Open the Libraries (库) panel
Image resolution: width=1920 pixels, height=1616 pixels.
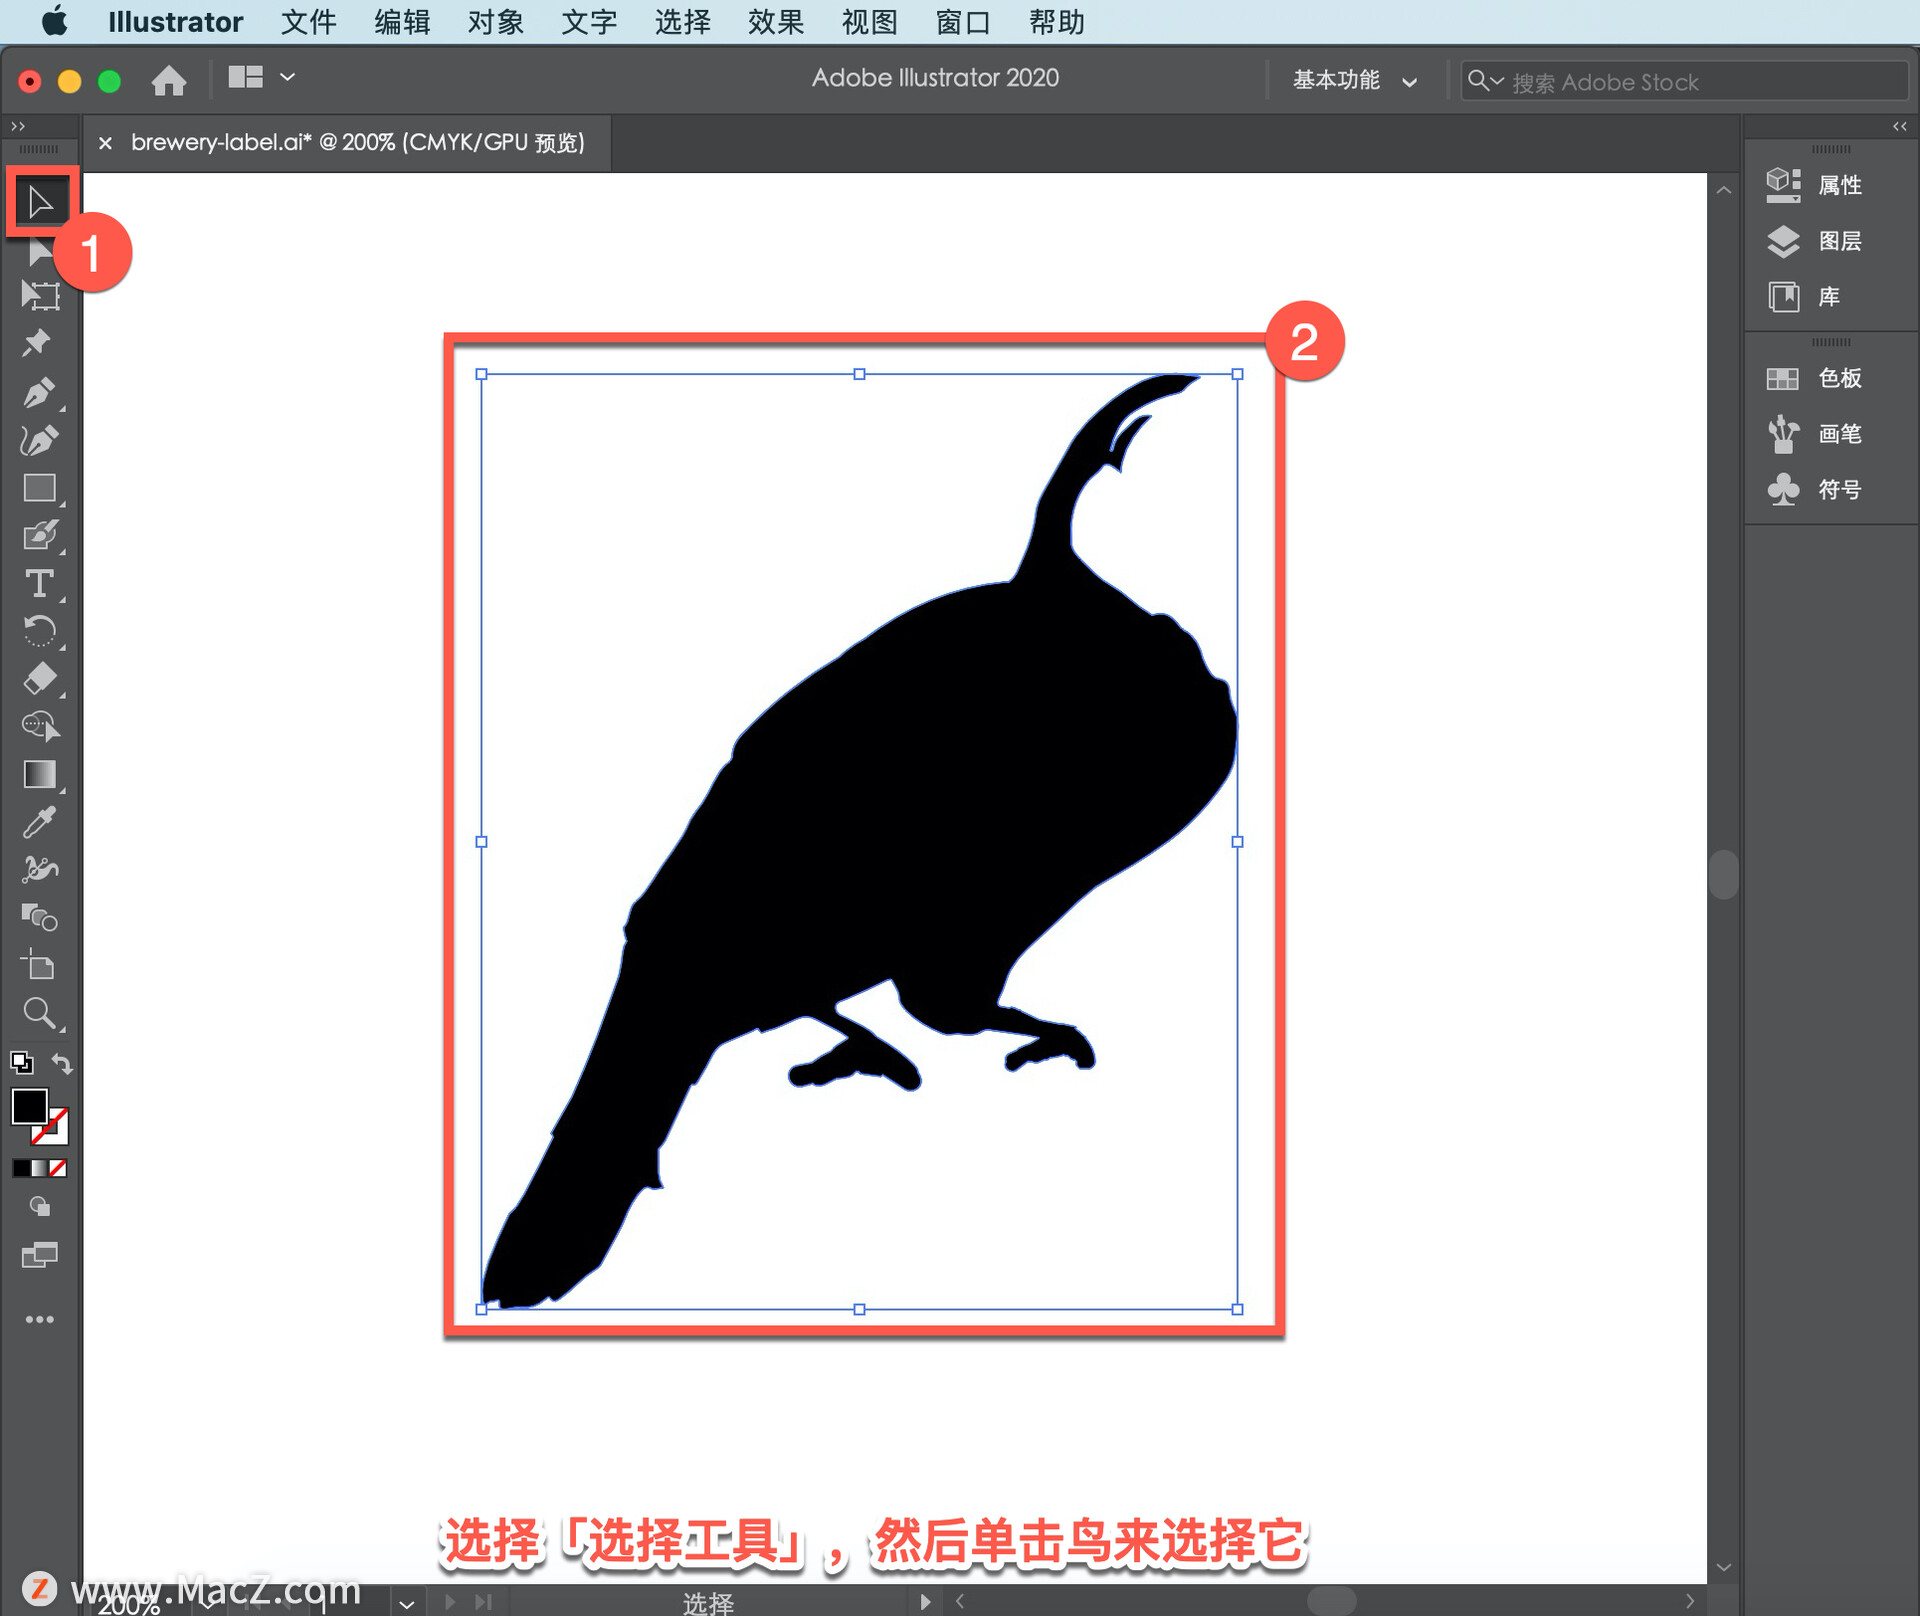click(x=1804, y=297)
